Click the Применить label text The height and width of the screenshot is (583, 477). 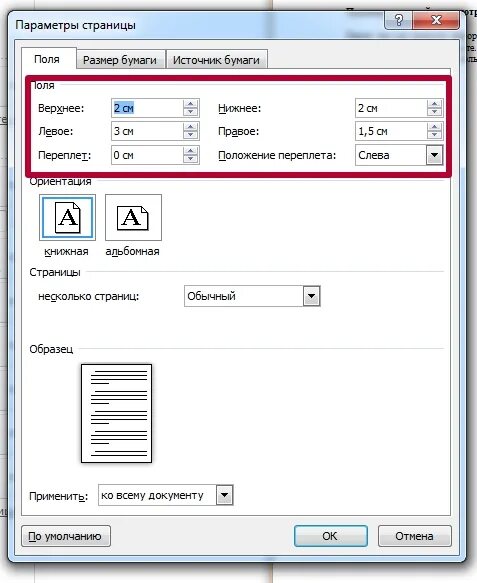[x=59, y=496]
